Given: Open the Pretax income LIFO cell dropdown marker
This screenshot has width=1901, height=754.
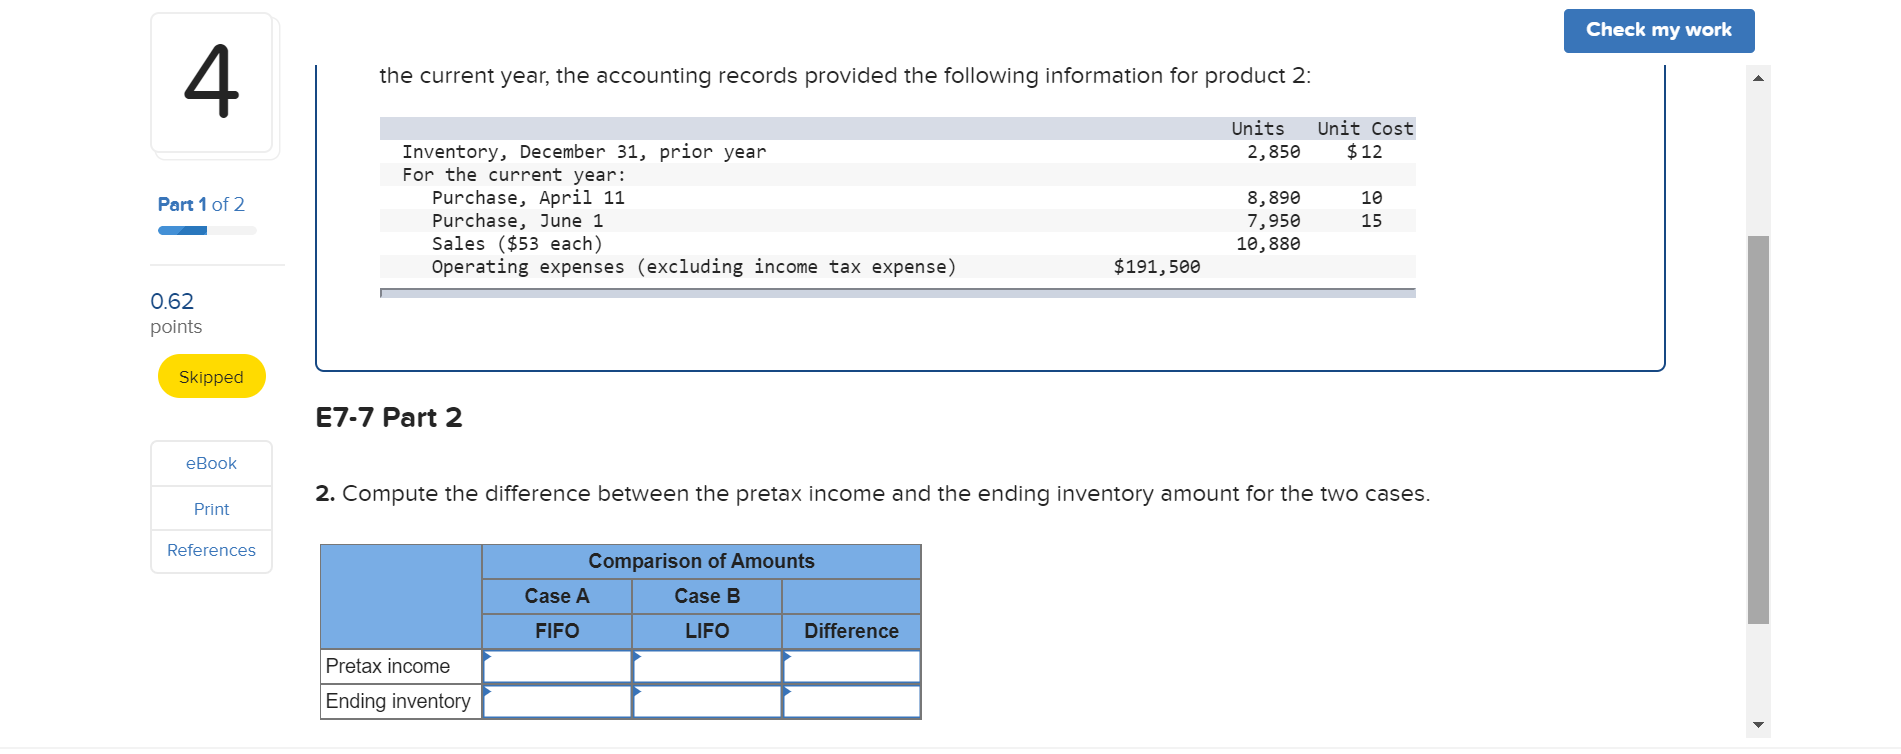Looking at the screenshot, I should 638,658.
